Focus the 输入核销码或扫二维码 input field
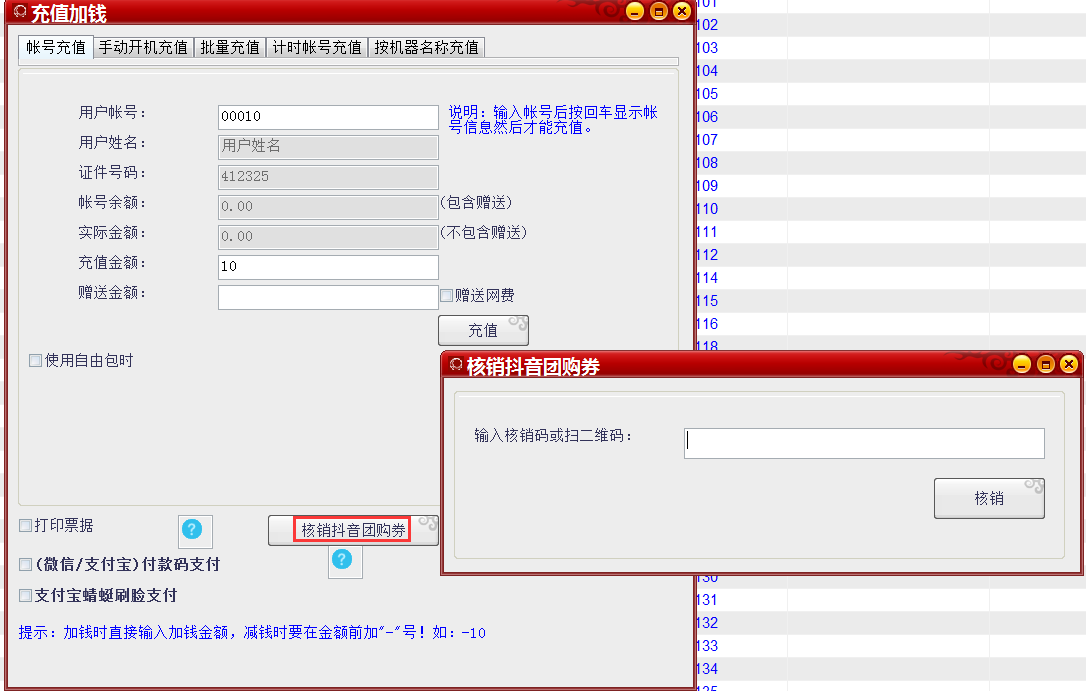 click(864, 443)
